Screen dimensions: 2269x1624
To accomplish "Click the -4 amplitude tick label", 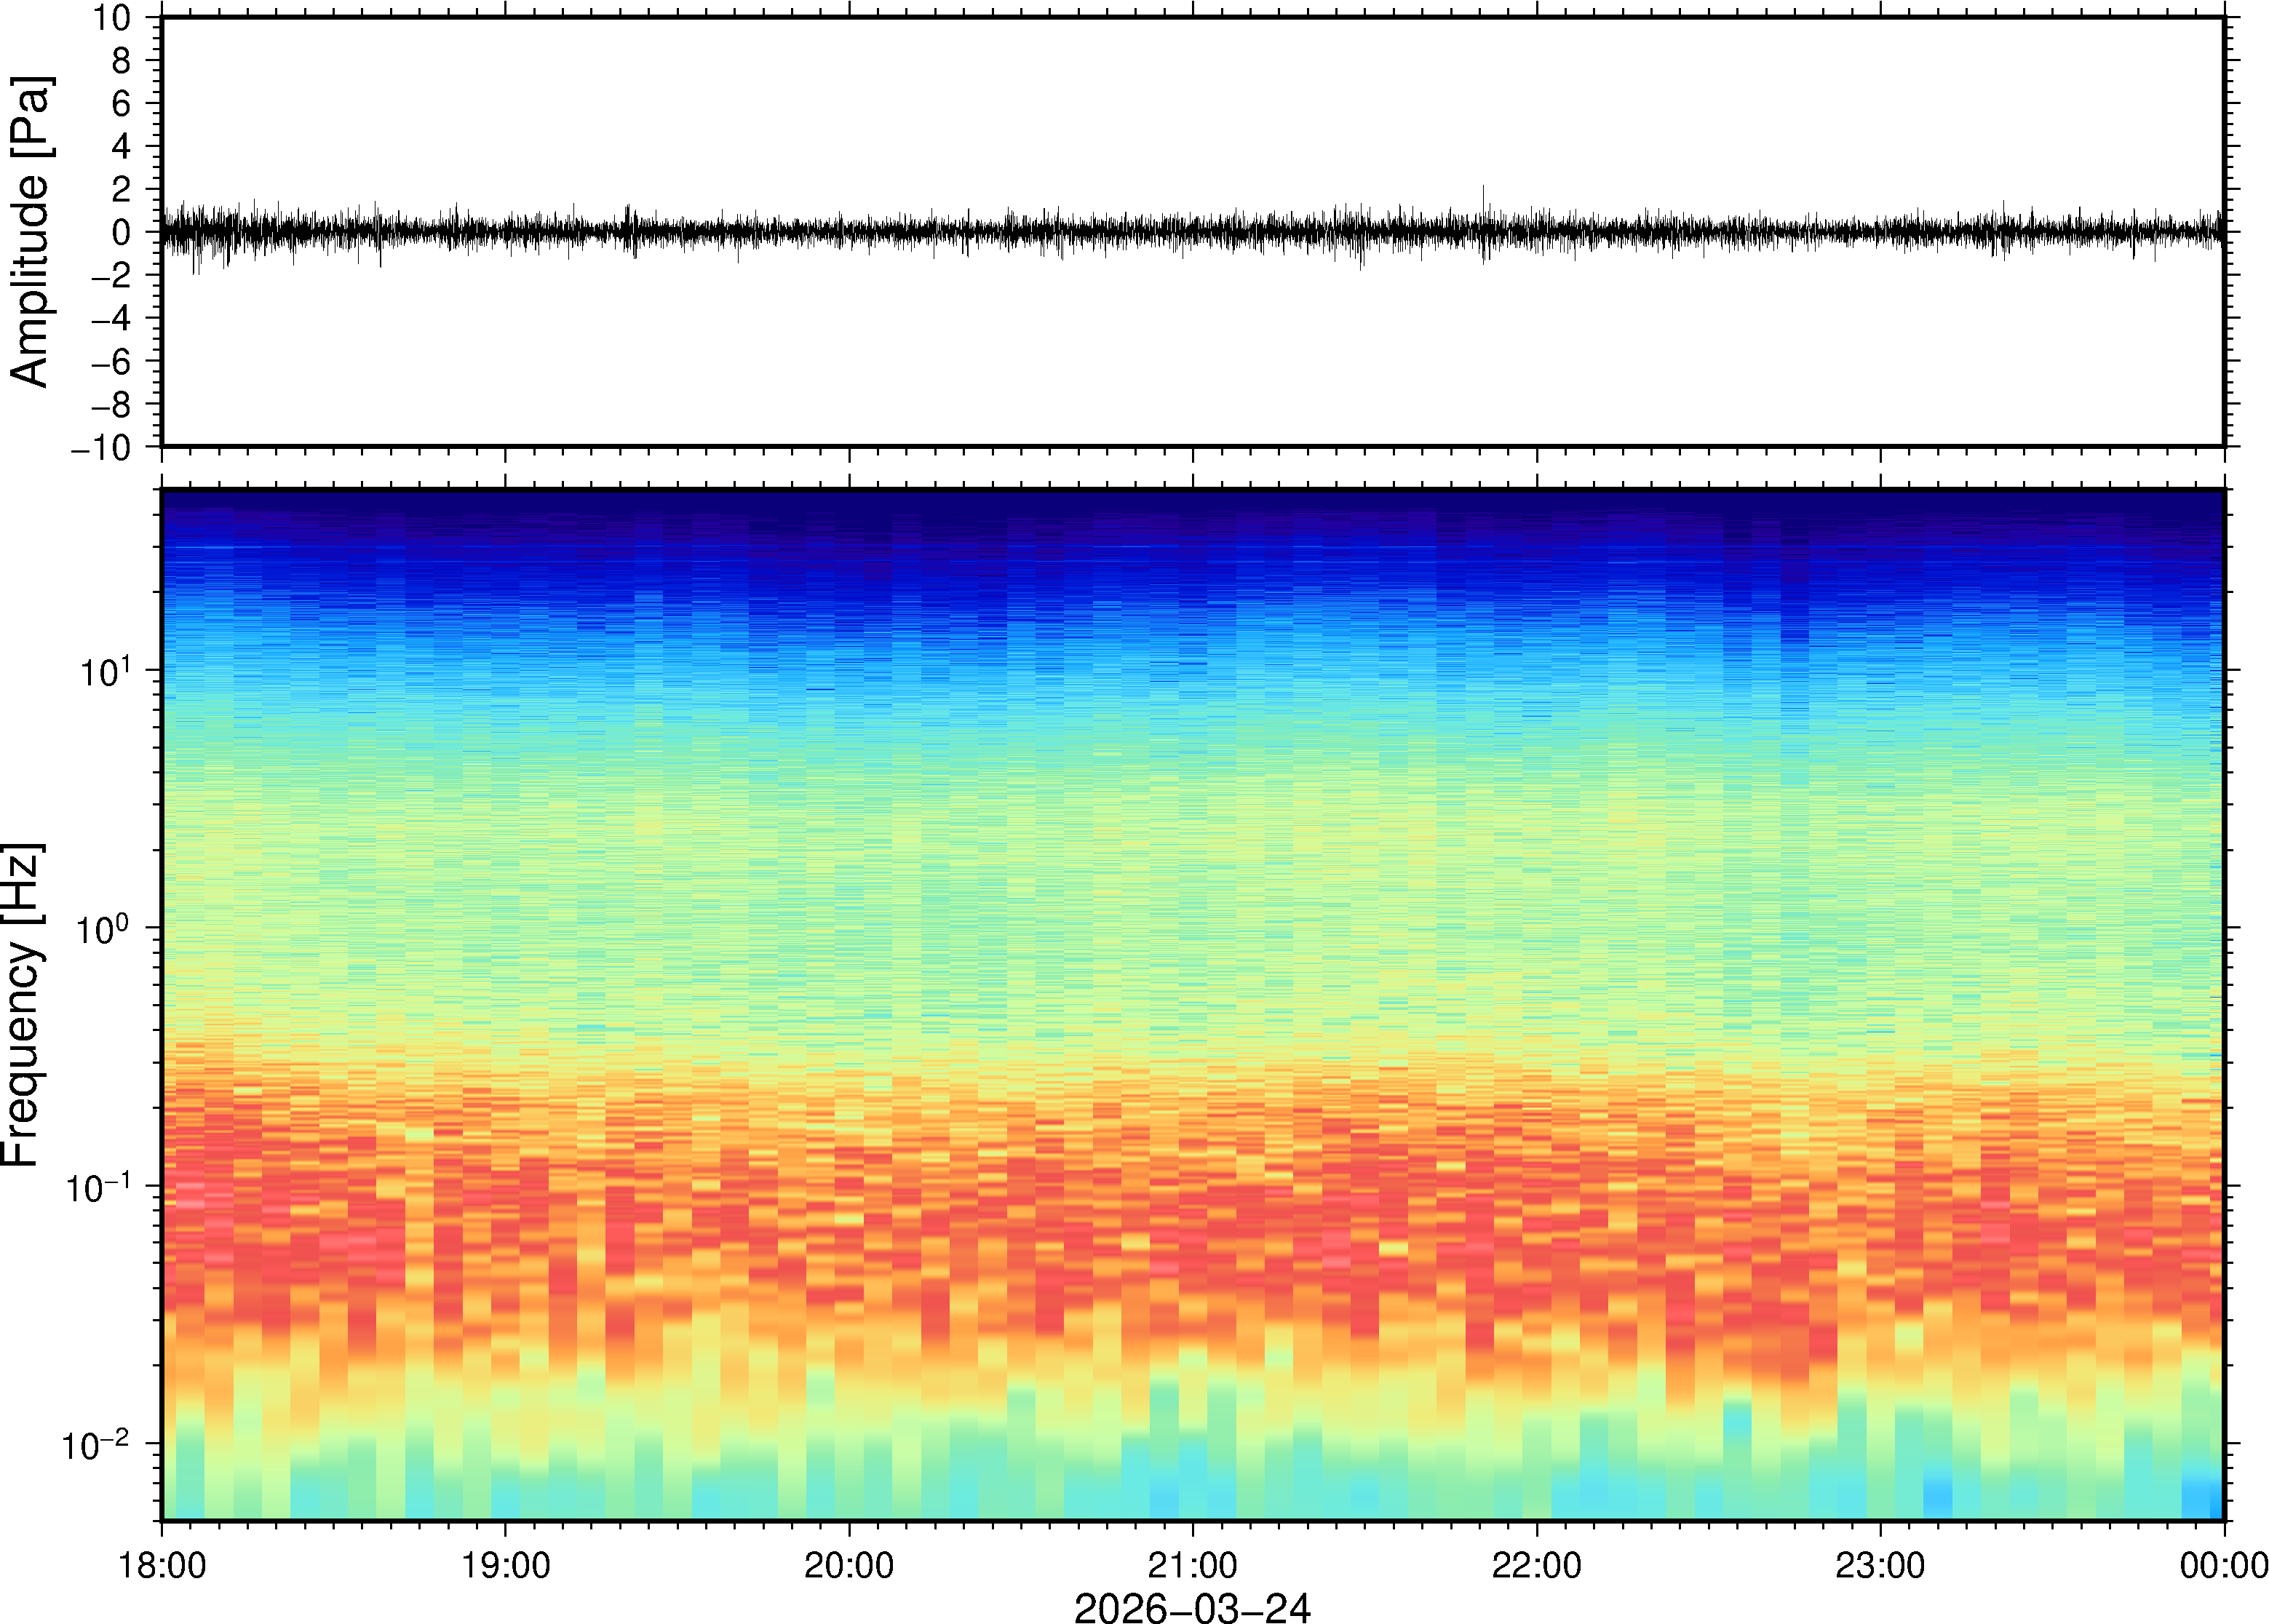I will coord(112,319).
